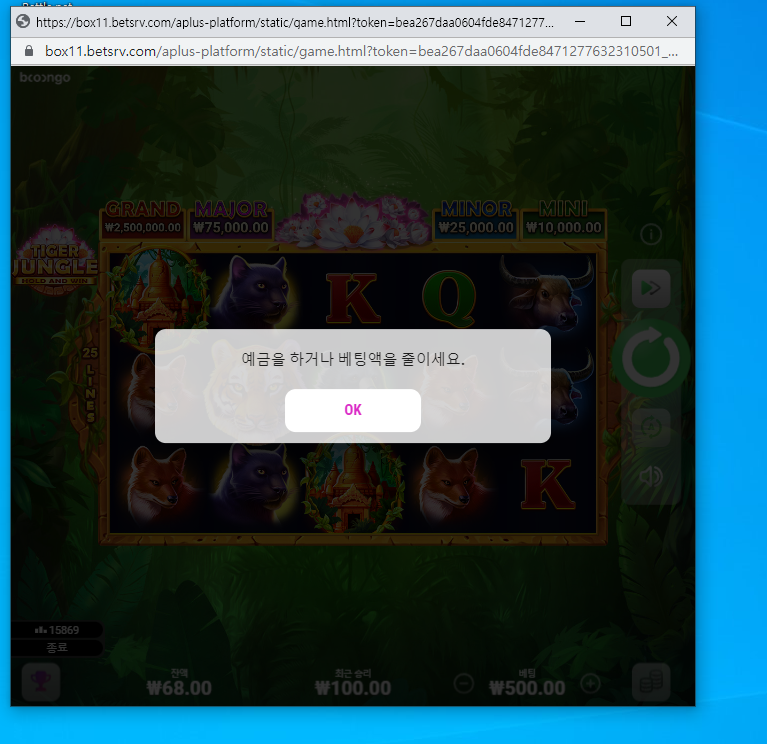
Task: Maximize the game browser window
Action: (x=626, y=22)
